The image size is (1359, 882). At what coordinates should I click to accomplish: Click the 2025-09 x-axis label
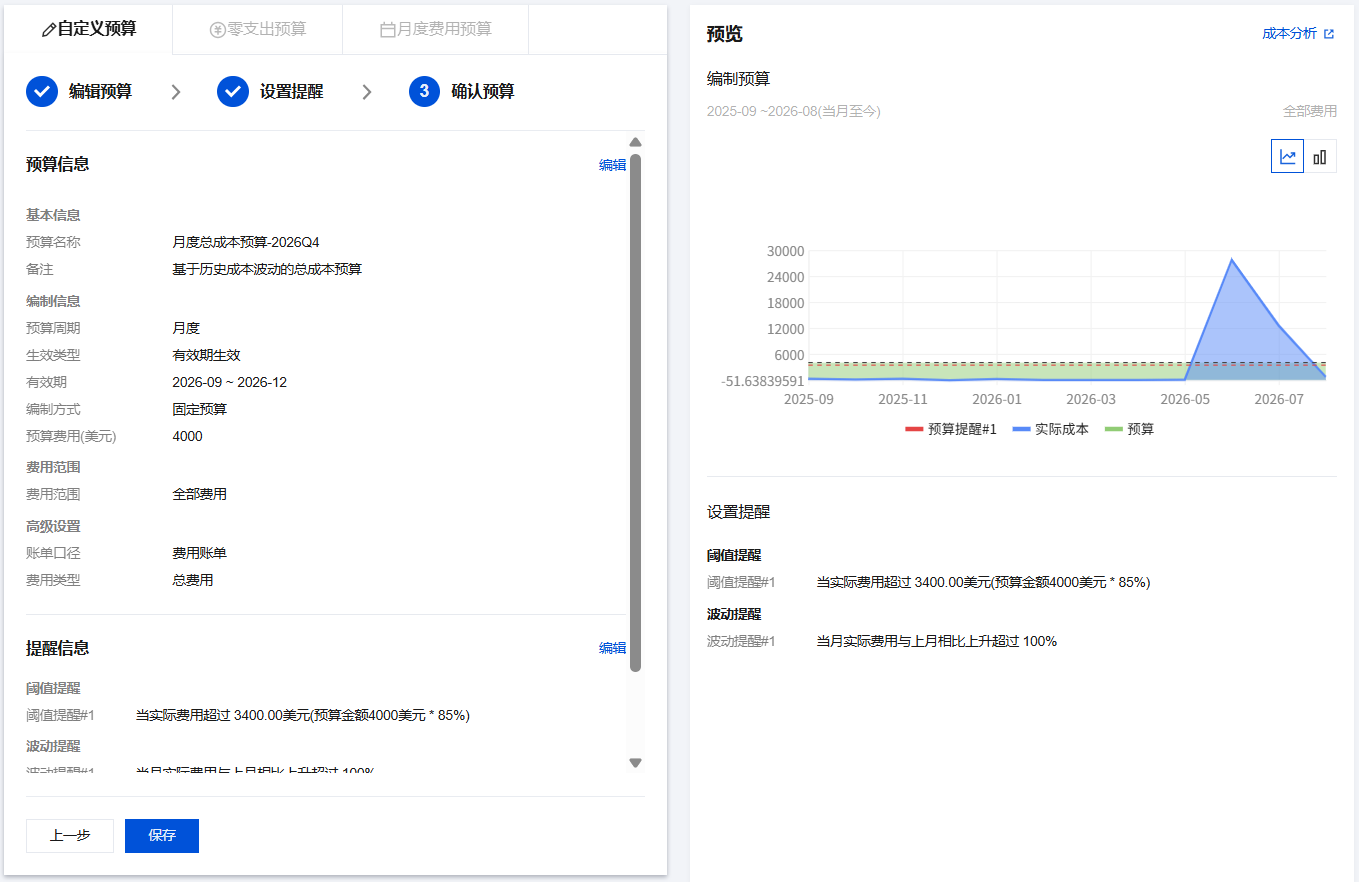[x=808, y=399]
